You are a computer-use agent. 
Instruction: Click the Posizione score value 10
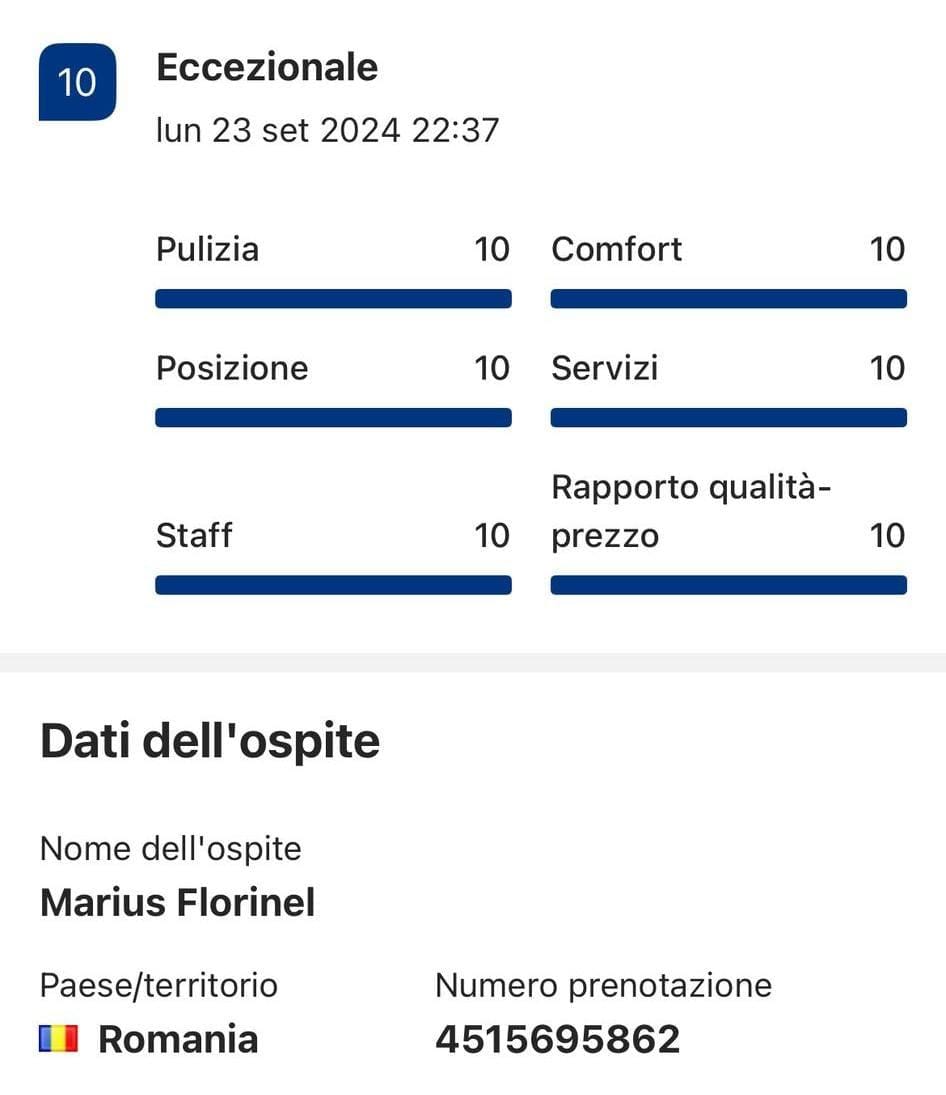coord(491,368)
